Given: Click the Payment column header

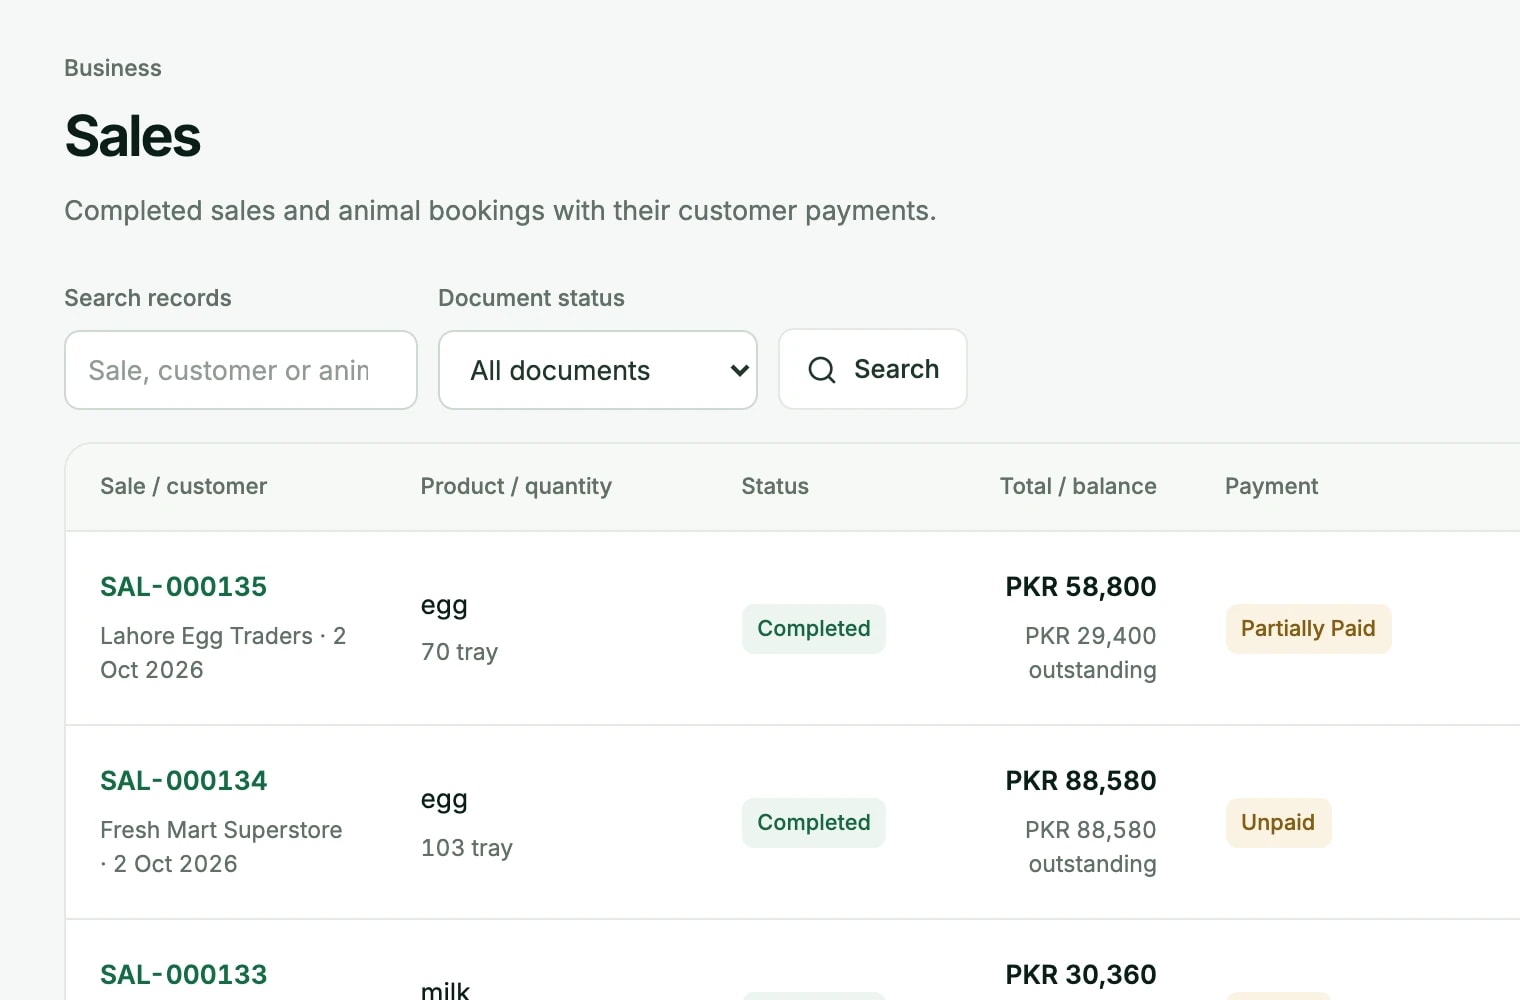Looking at the screenshot, I should (1272, 486).
